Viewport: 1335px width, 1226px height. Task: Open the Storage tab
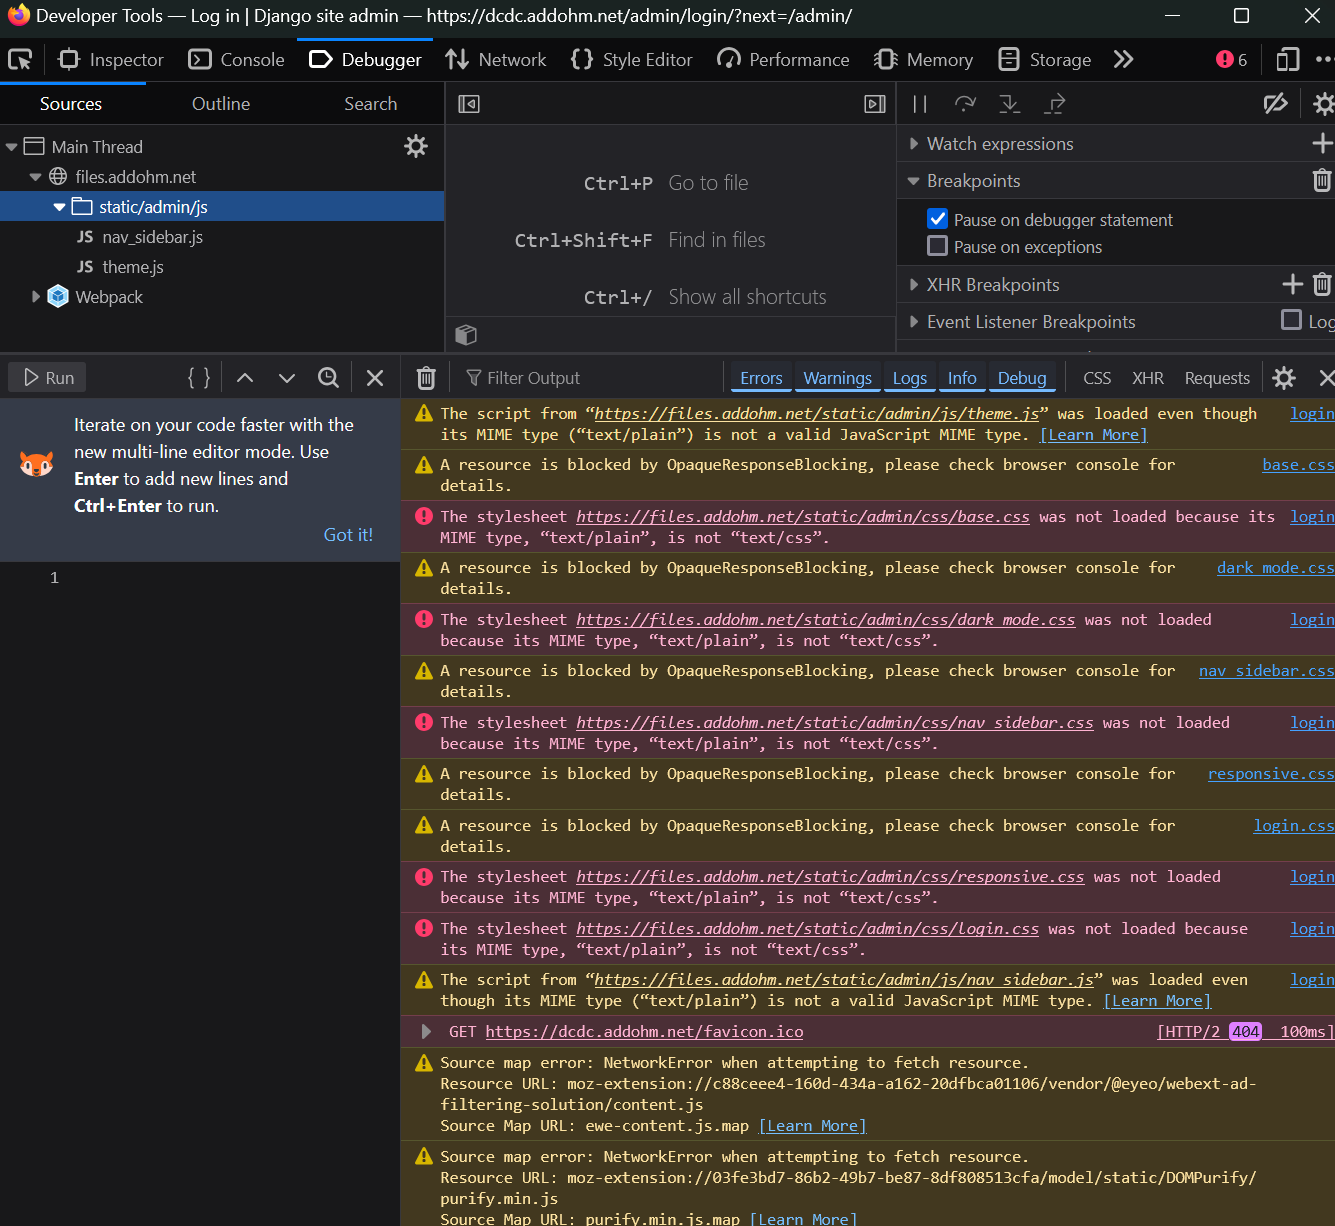tap(1045, 60)
